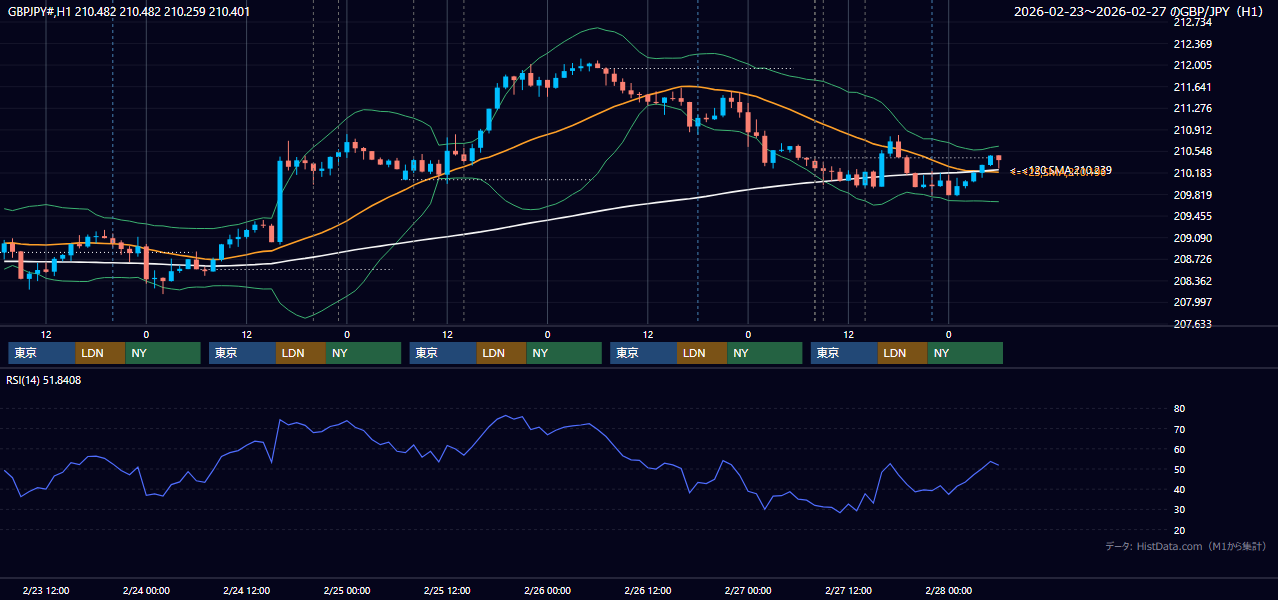The width and height of the screenshot is (1278, 600).
Task: Click the 207.997 price axis label
Action: click(x=1192, y=302)
